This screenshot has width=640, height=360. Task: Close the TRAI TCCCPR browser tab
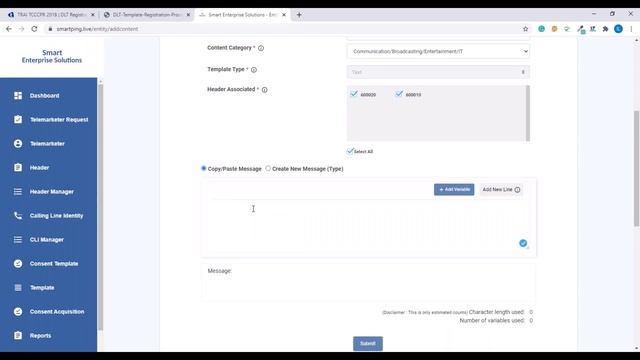(93, 15)
